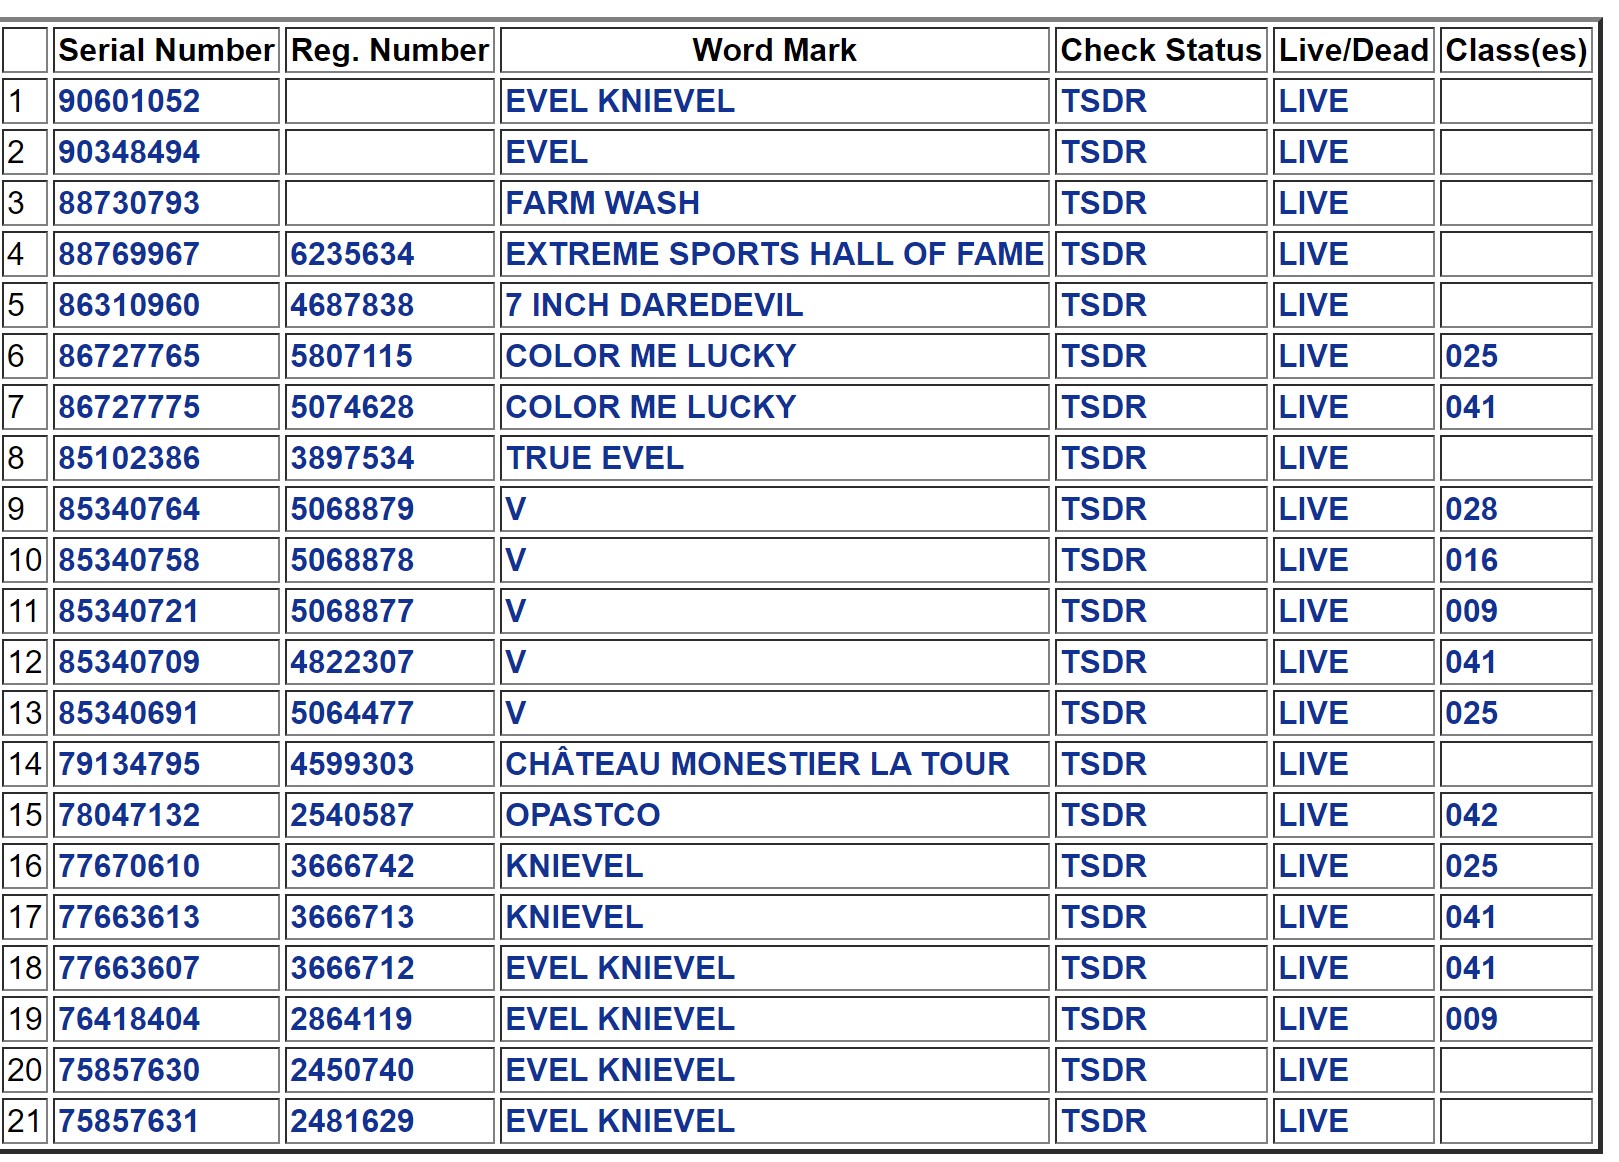Click CHÂTEAU MONESTIER LA TOUR link
1619x1162 pixels.
tap(757, 764)
